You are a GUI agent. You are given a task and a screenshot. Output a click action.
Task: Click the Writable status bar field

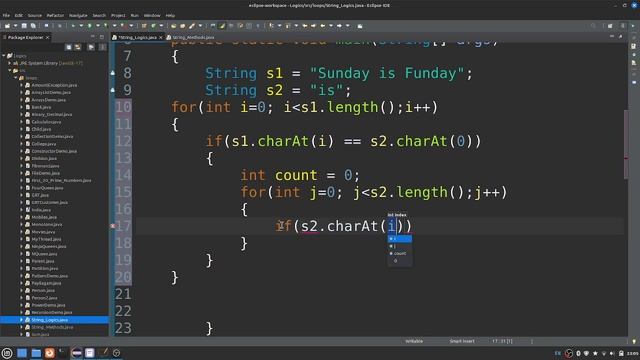click(x=414, y=341)
